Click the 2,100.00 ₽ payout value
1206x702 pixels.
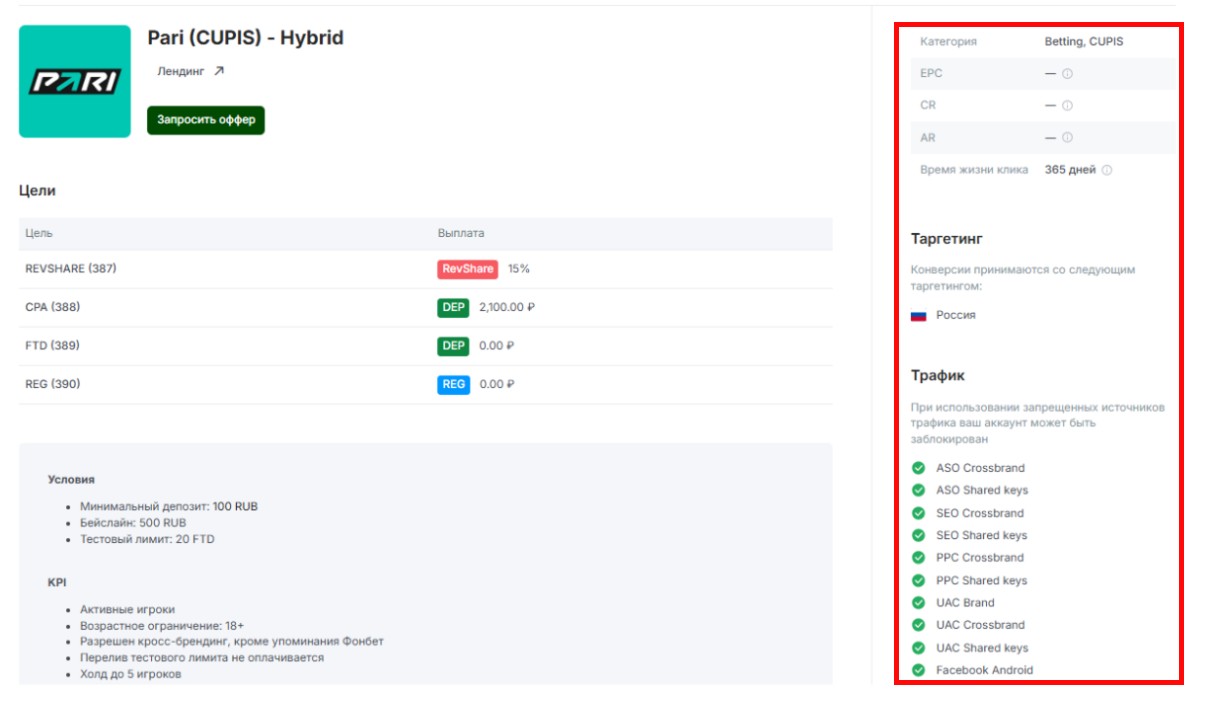click(507, 308)
